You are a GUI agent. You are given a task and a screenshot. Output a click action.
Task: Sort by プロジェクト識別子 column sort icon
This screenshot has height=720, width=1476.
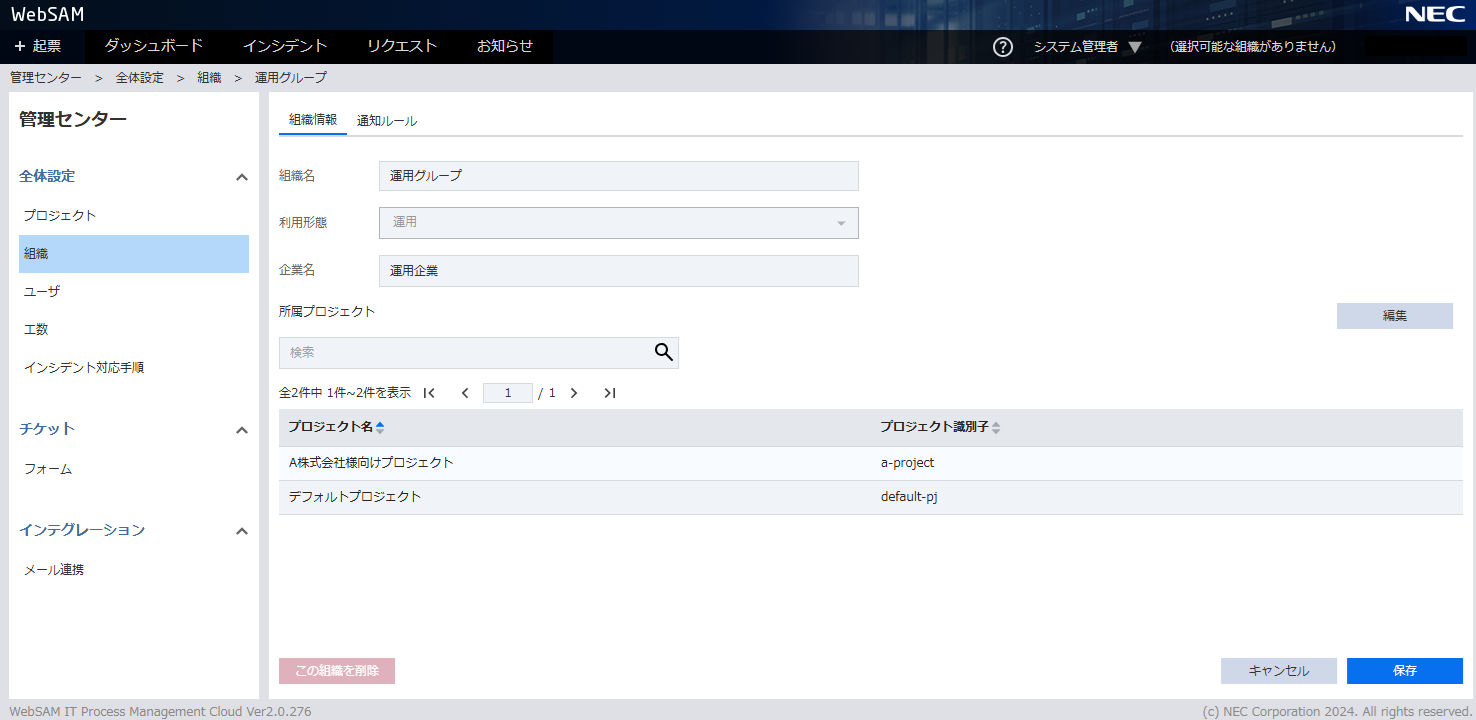pos(996,427)
